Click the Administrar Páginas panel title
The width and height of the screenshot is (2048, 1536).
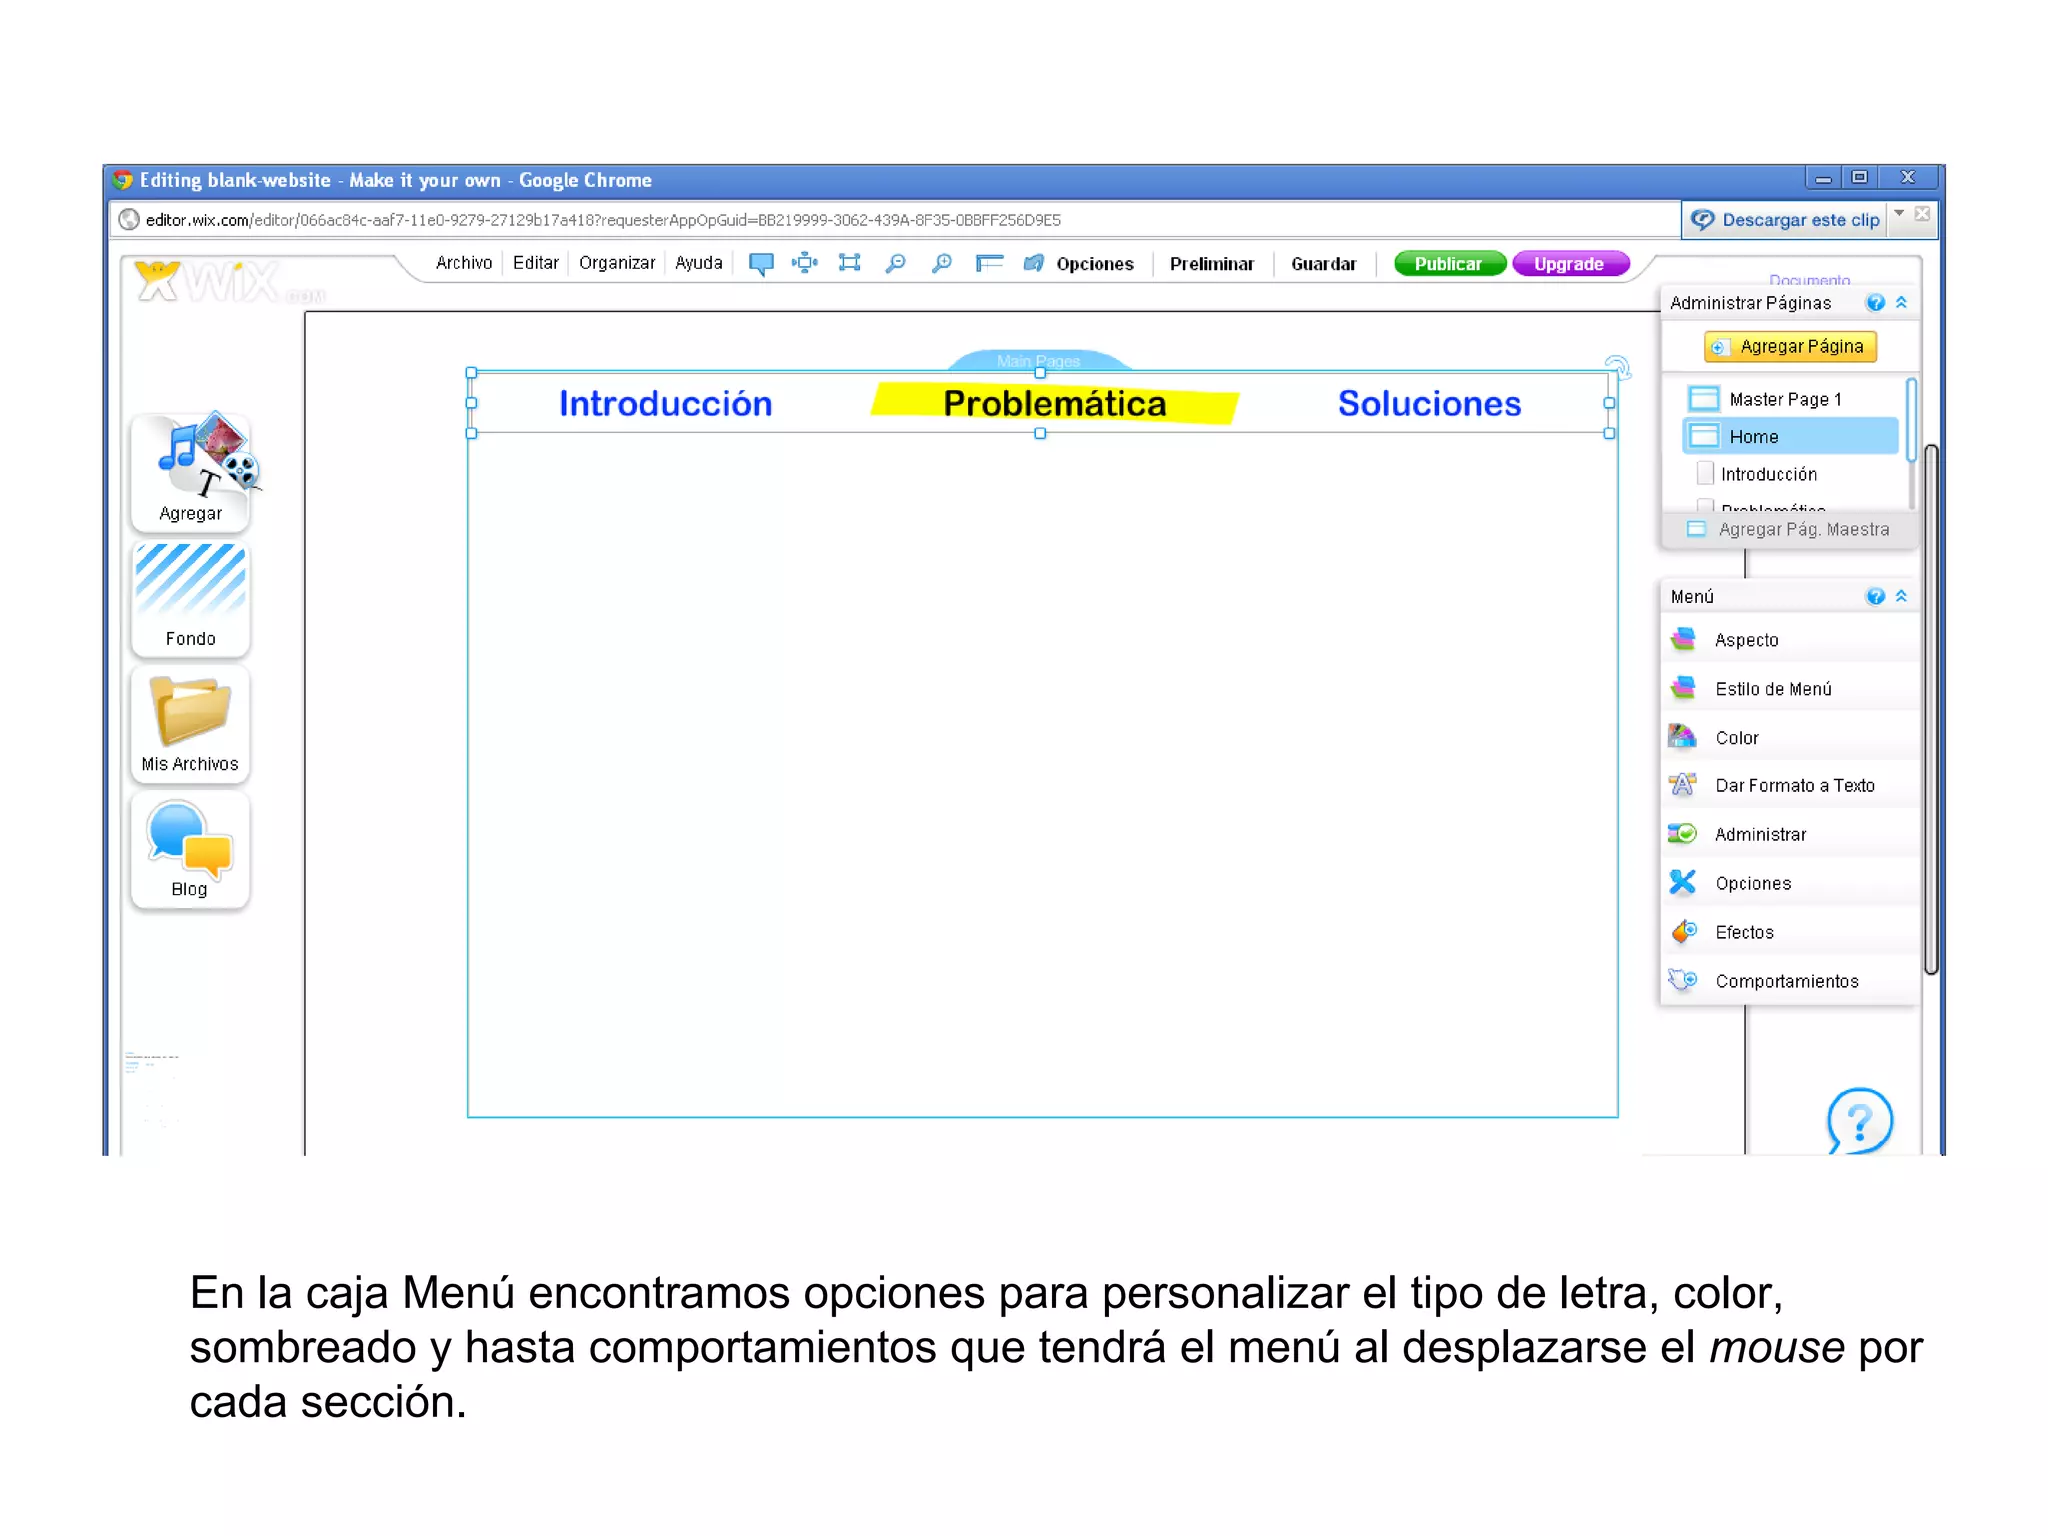pos(1751,303)
